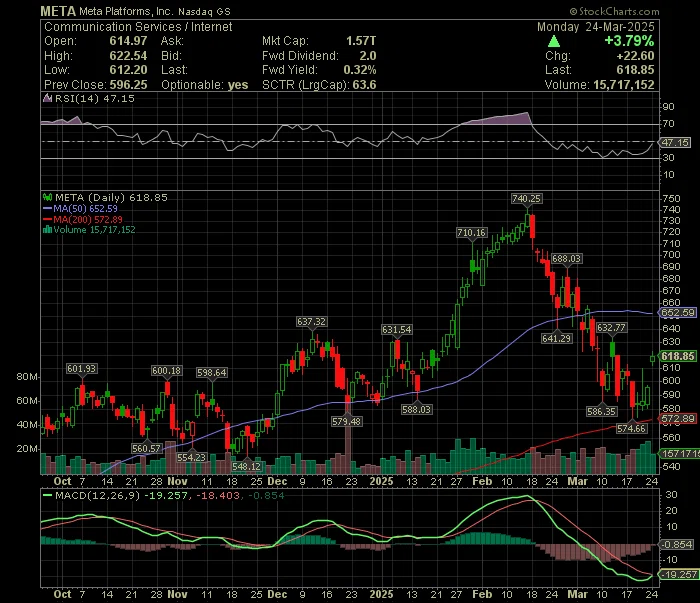Click the -19.257 MACD axis tag
This screenshot has width=700, height=603.
(679, 574)
